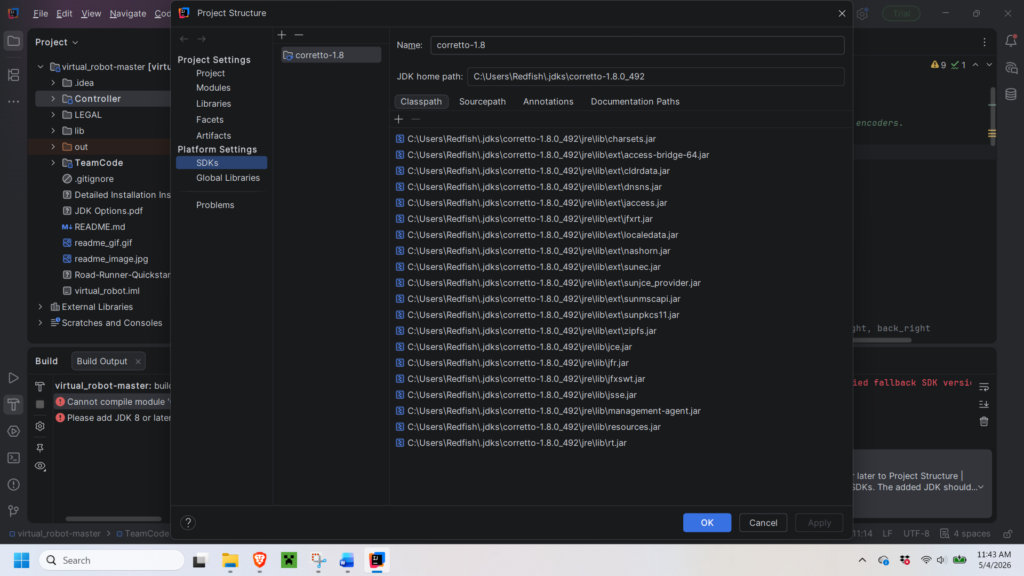The width and height of the screenshot is (1024, 576).
Task: Click the Cancel button
Action: 763,522
